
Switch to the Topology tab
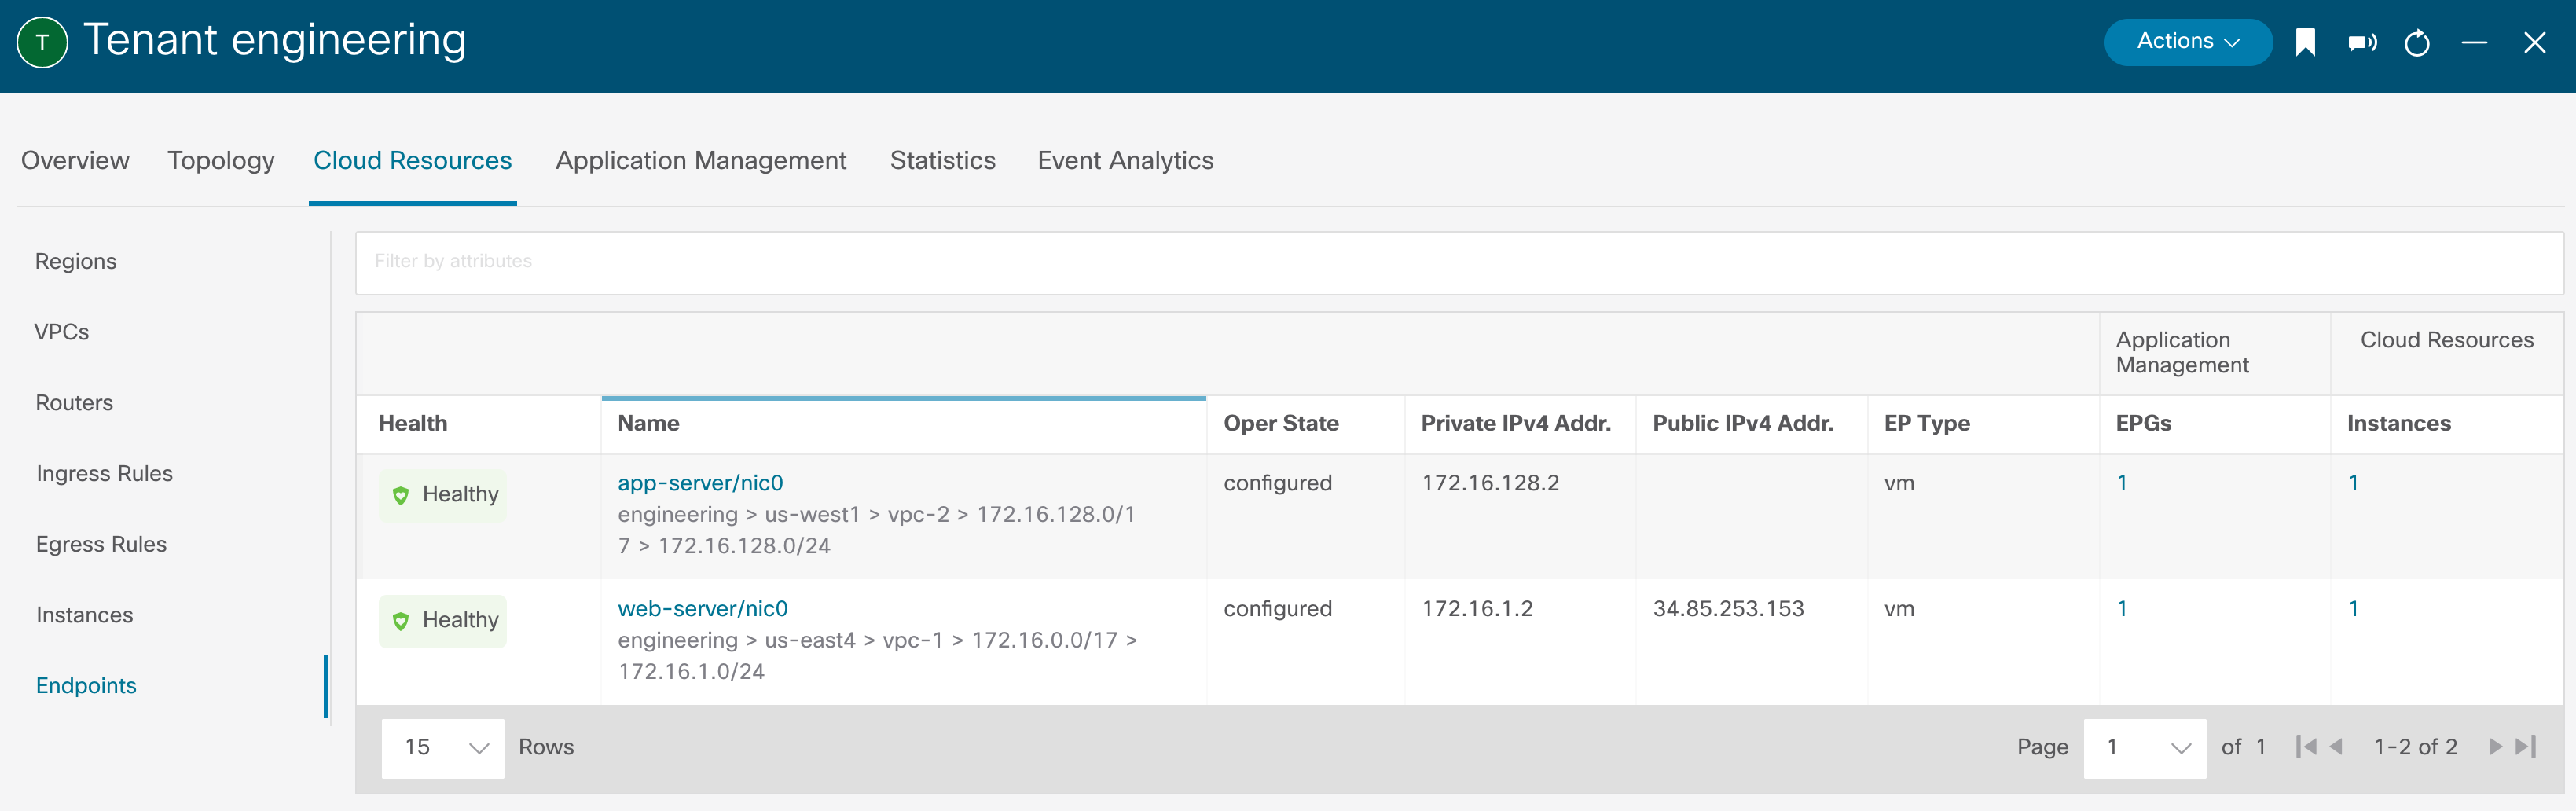coord(221,160)
